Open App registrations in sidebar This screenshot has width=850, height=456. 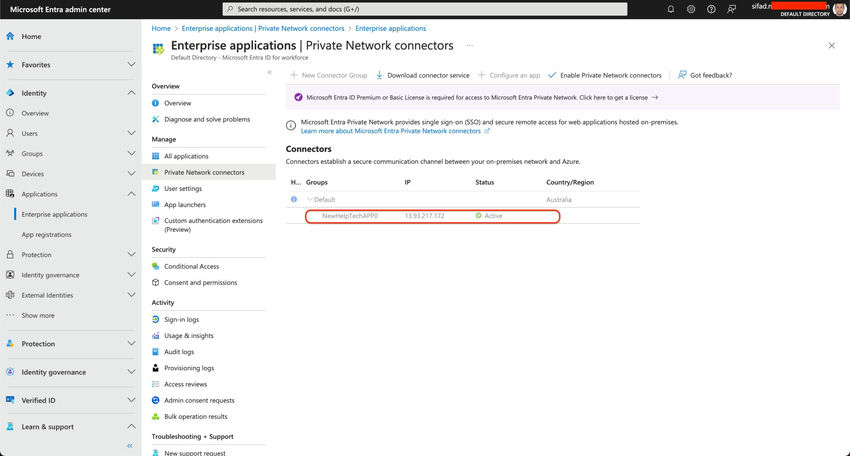tap(47, 234)
